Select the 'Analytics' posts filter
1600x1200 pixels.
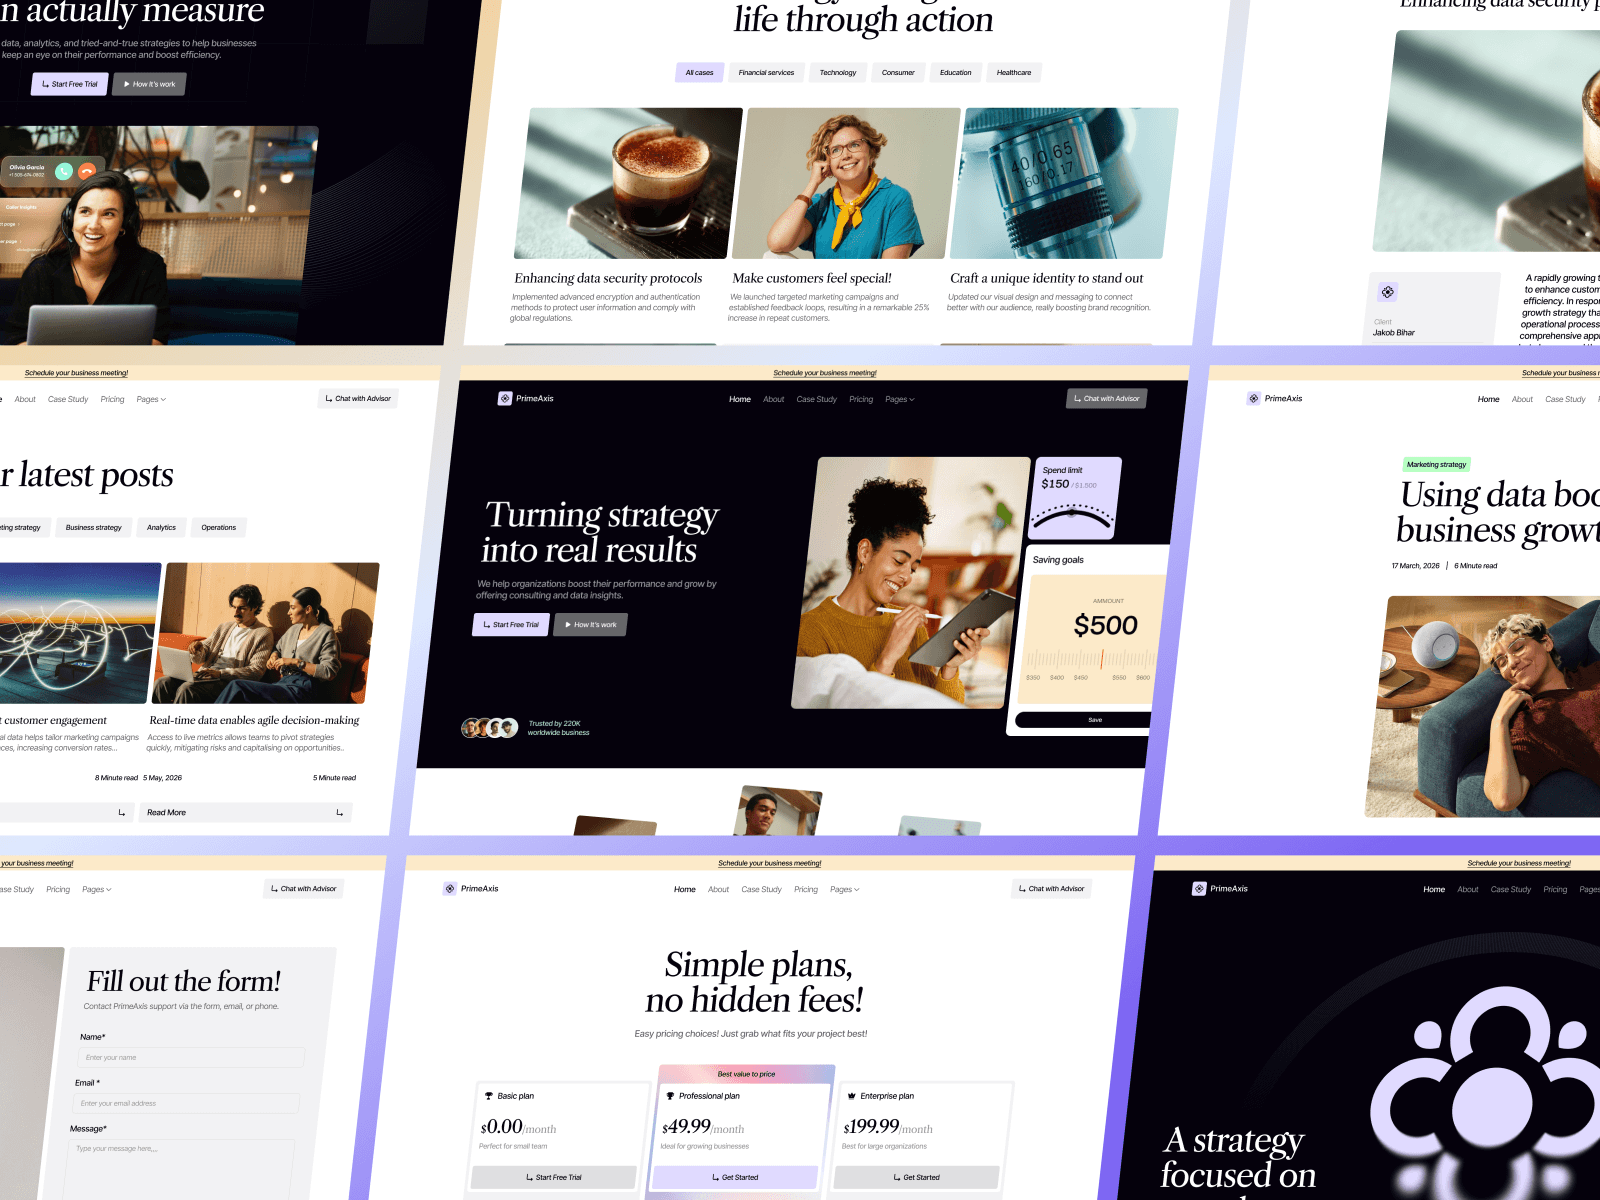(x=161, y=527)
